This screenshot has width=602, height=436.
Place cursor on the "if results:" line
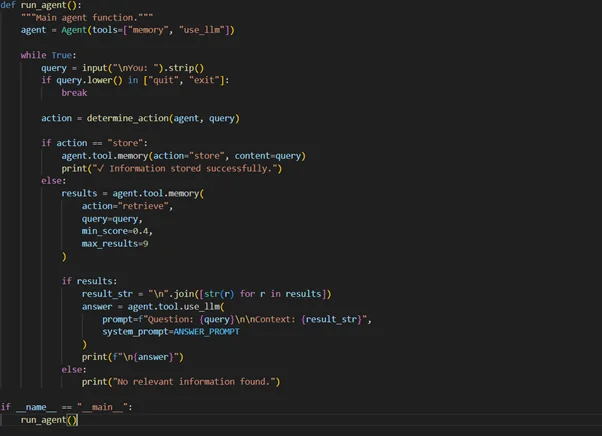(x=89, y=281)
